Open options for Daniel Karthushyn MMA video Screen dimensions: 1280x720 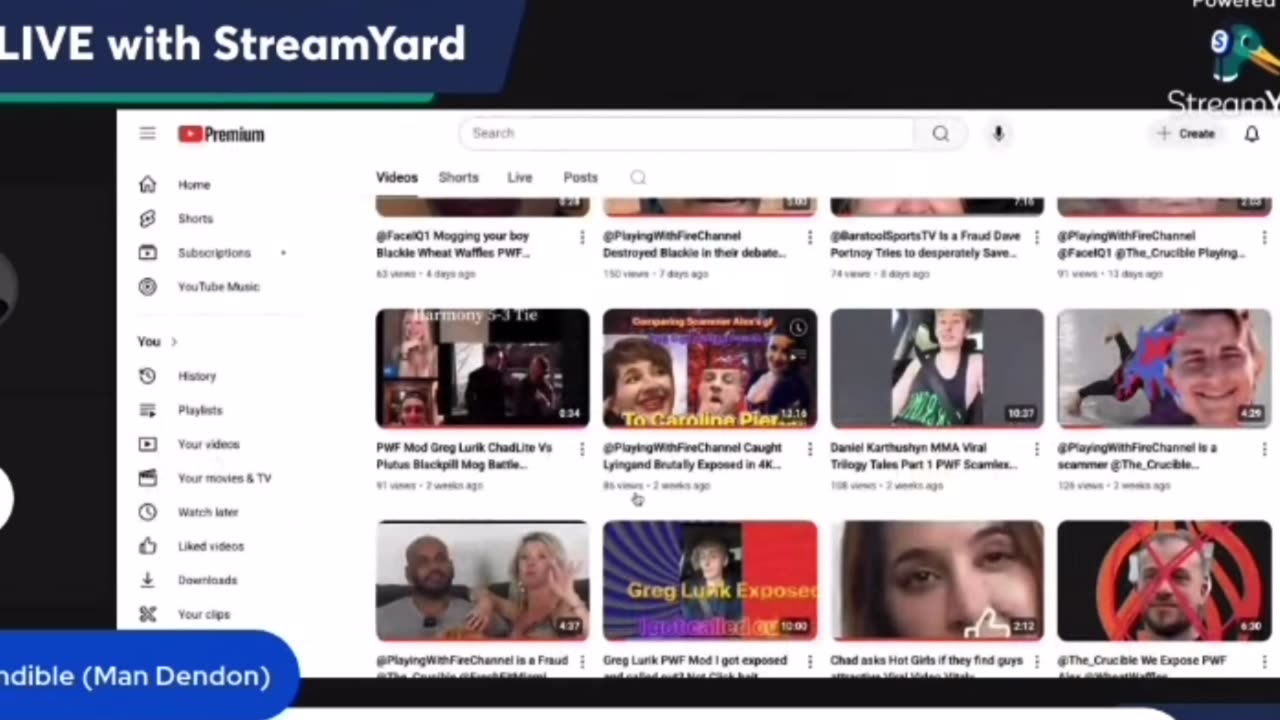pos(1036,449)
